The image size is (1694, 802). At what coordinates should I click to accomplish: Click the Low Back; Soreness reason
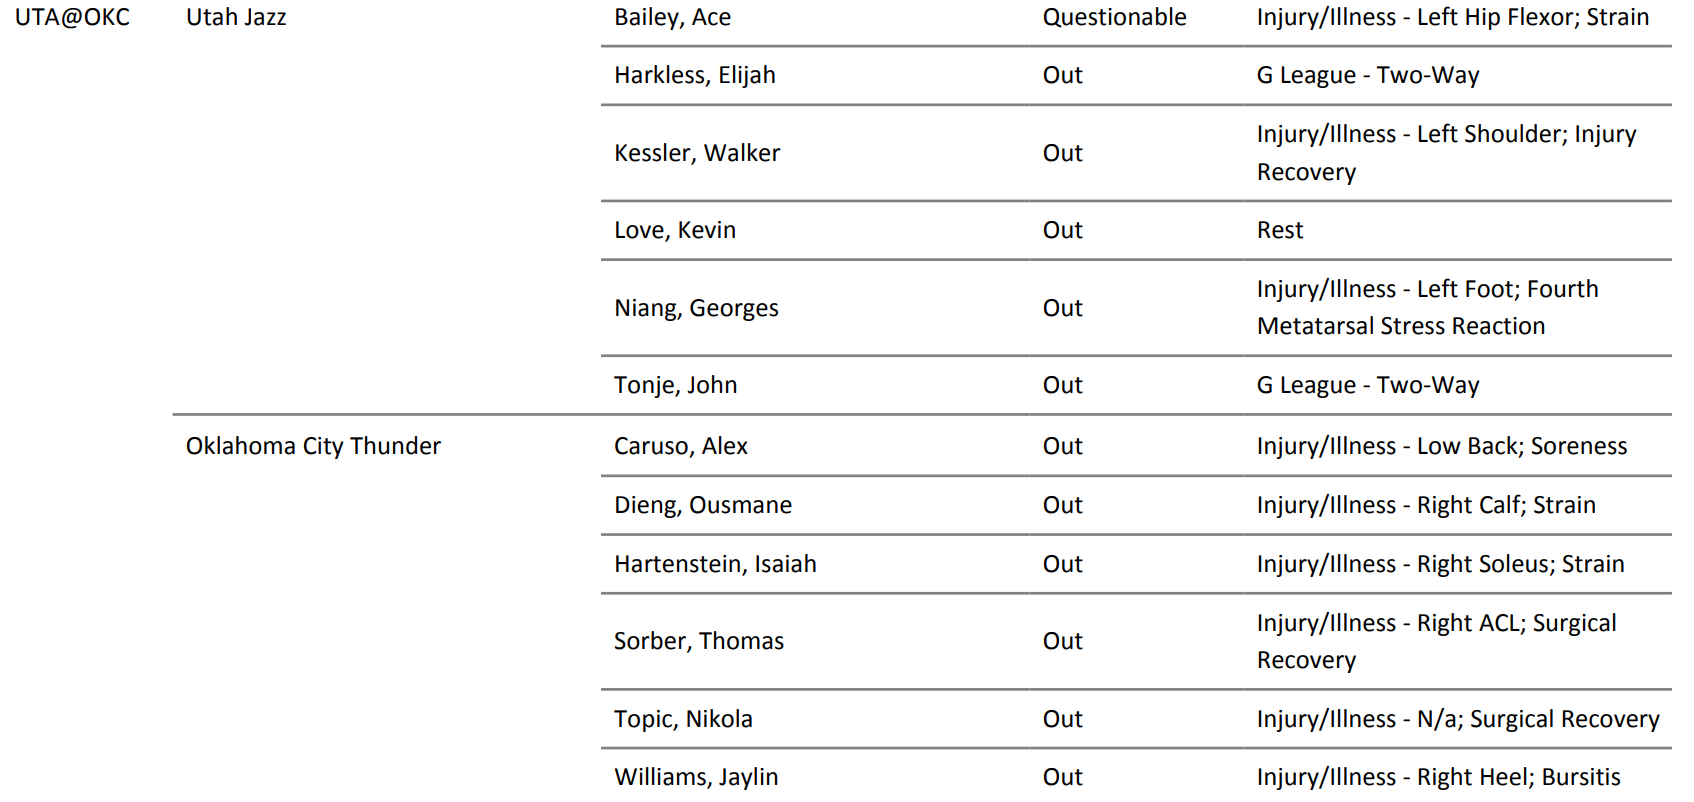point(1441,446)
